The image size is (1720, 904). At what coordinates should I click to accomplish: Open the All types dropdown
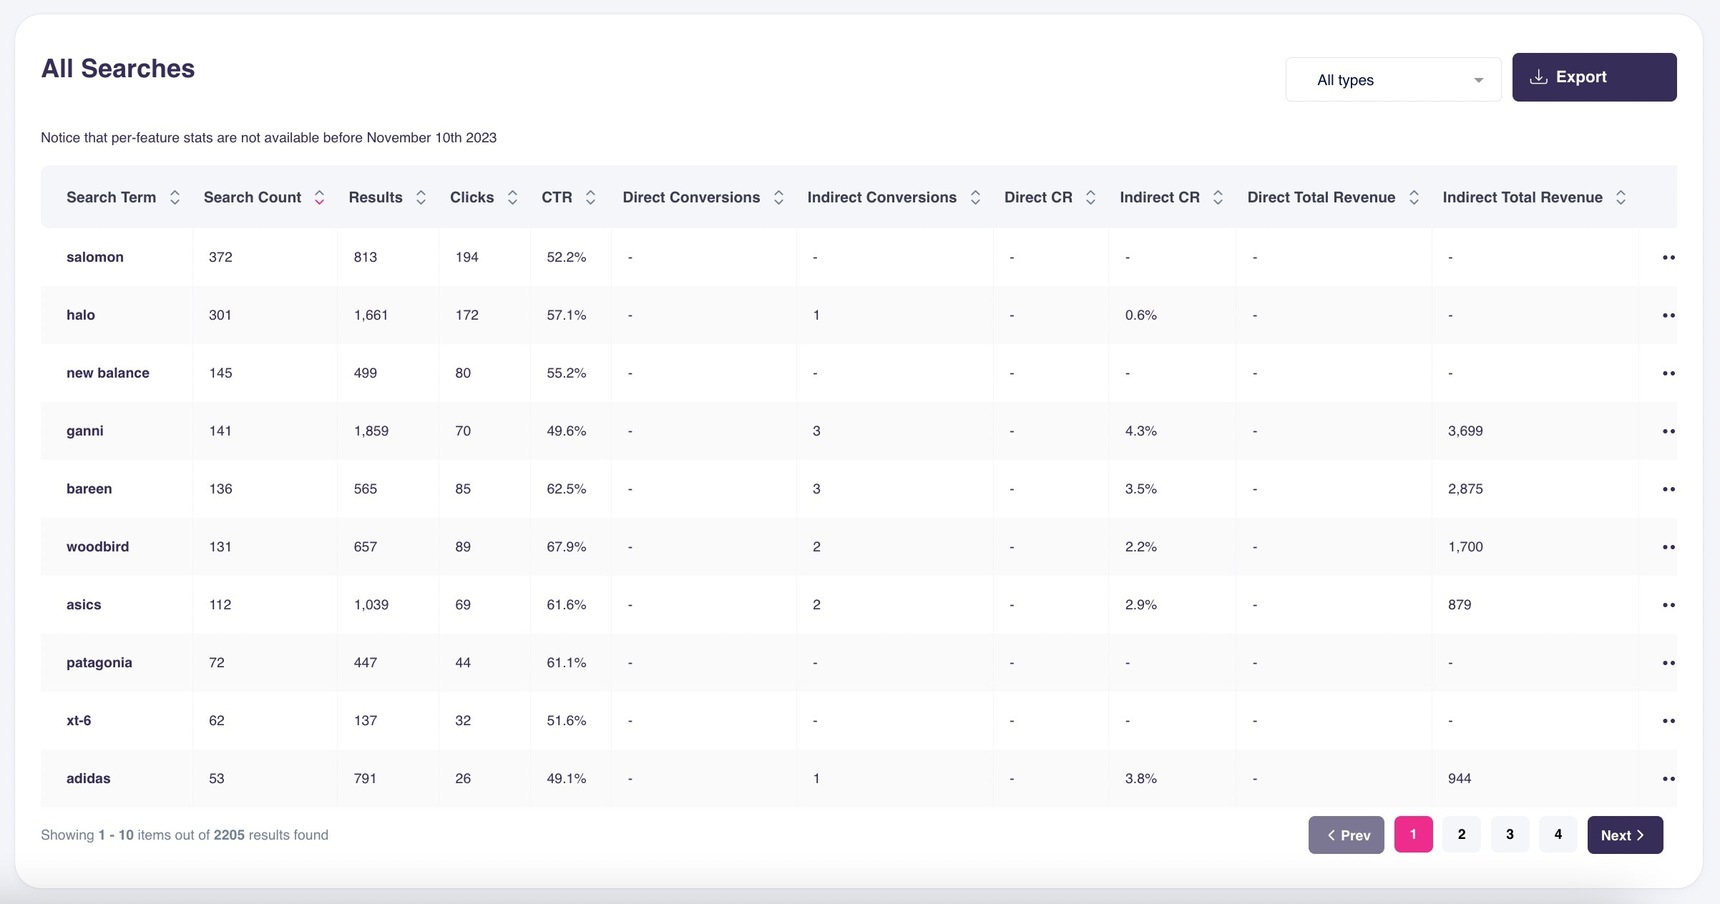[1392, 80]
